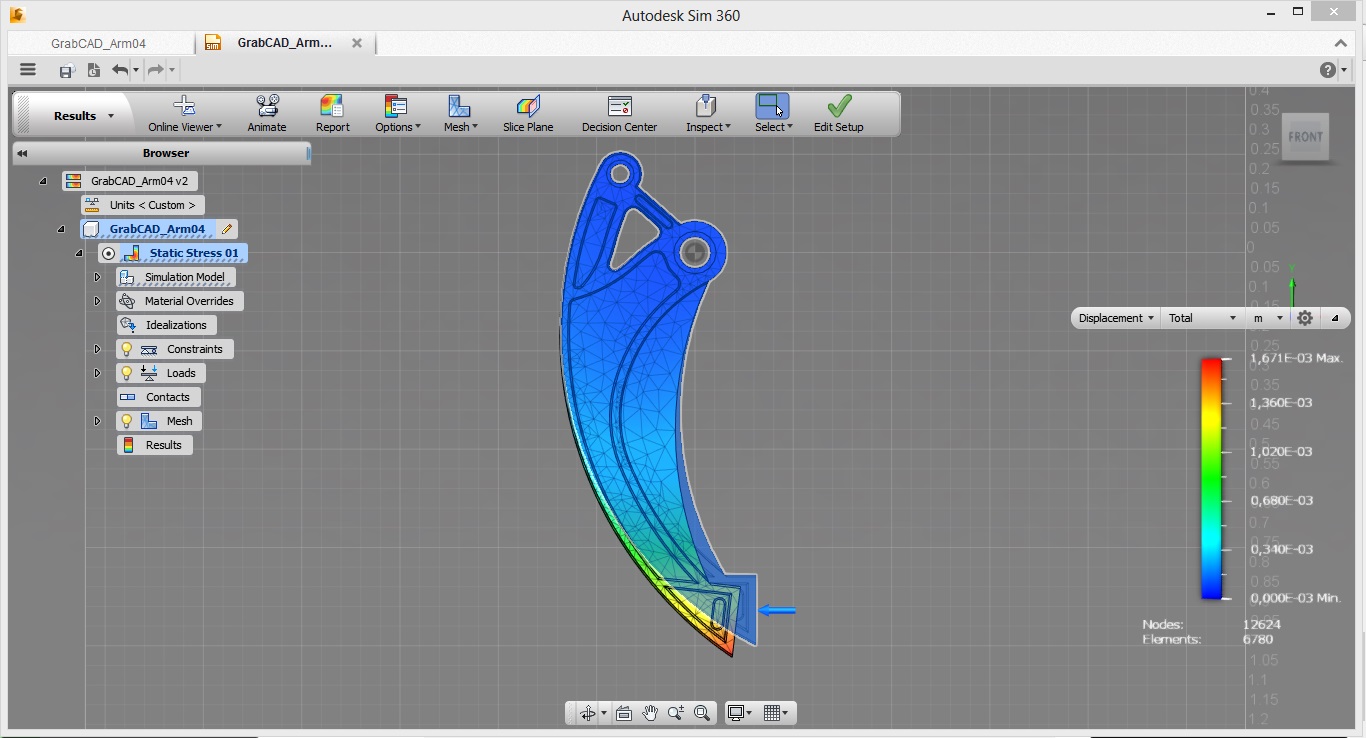The width and height of the screenshot is (1366, 738).
Task: Collapse the legend panel triangle
Action: (1335, 318)
